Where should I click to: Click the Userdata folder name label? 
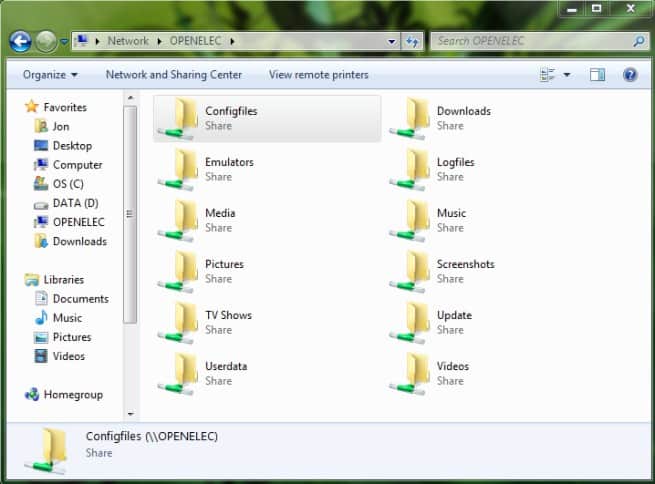point(226,366)
